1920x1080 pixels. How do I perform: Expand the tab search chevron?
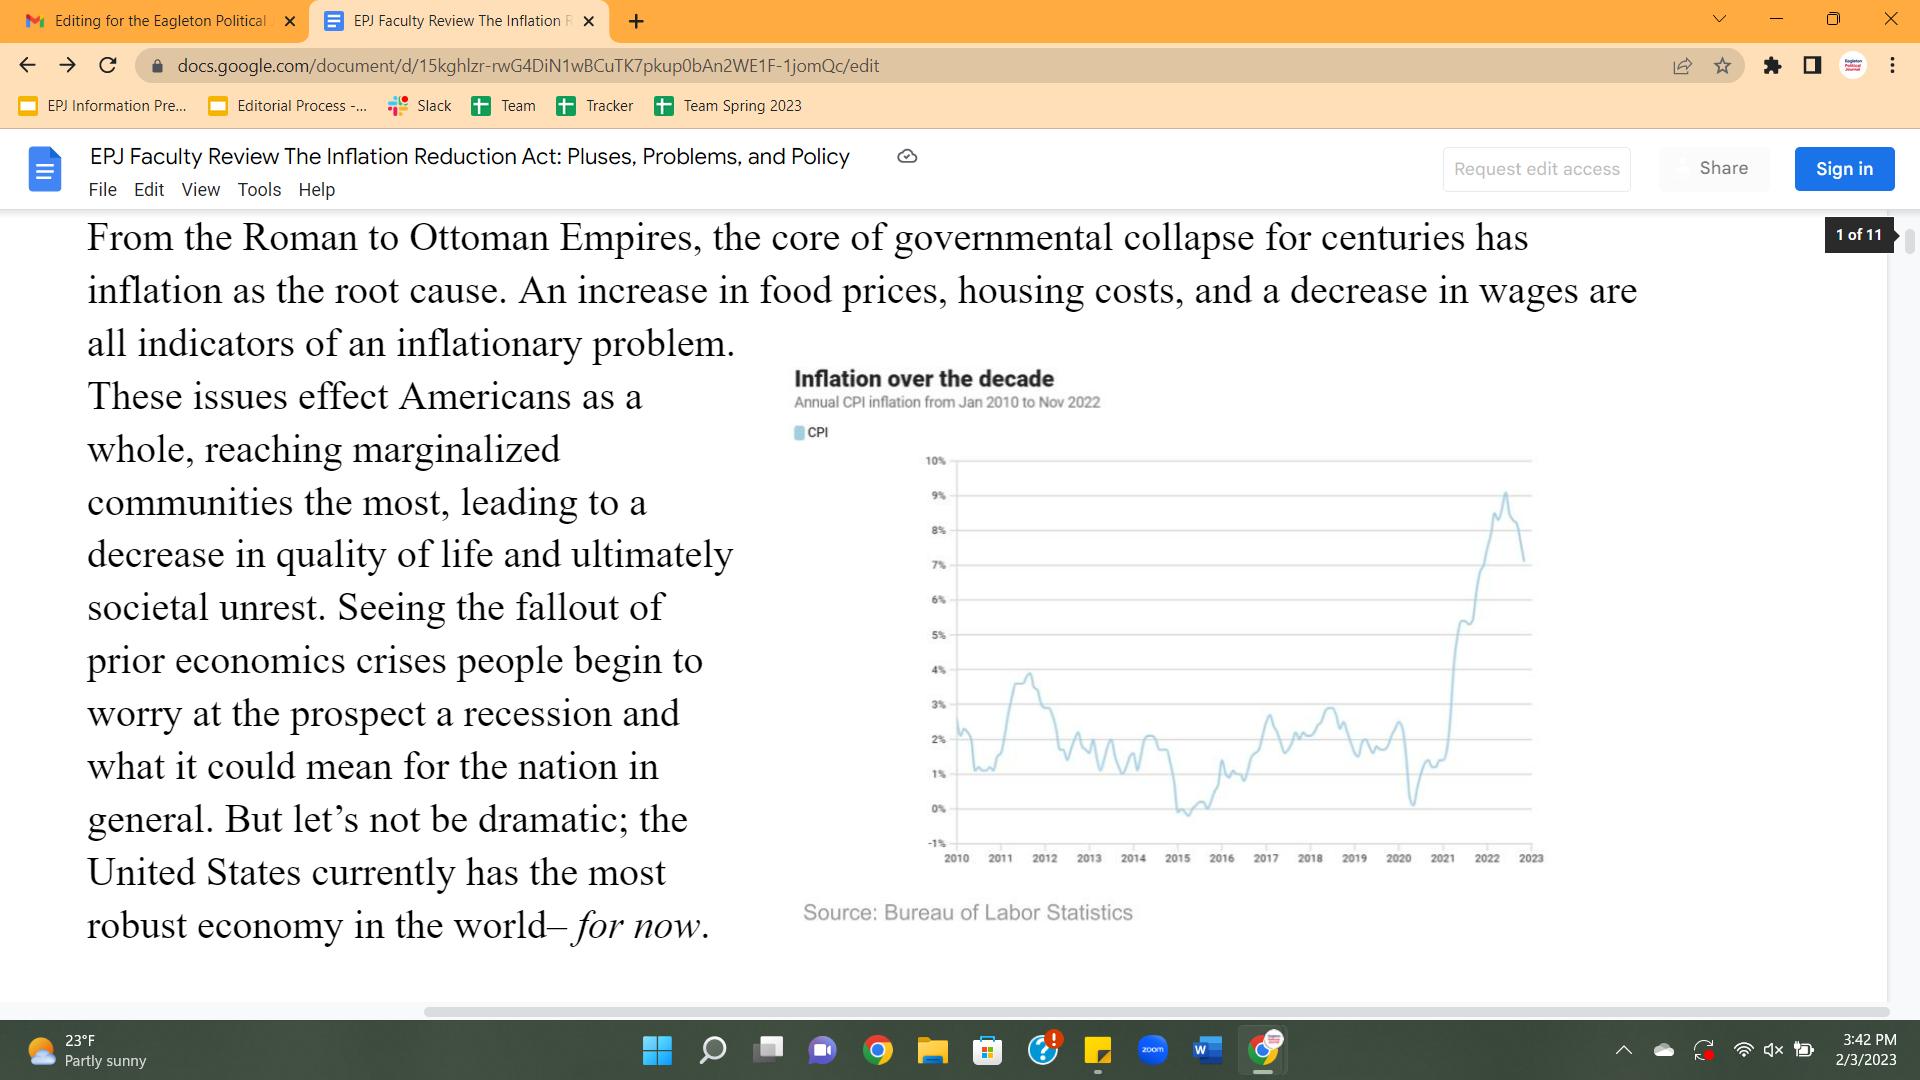click(1719, 19)
